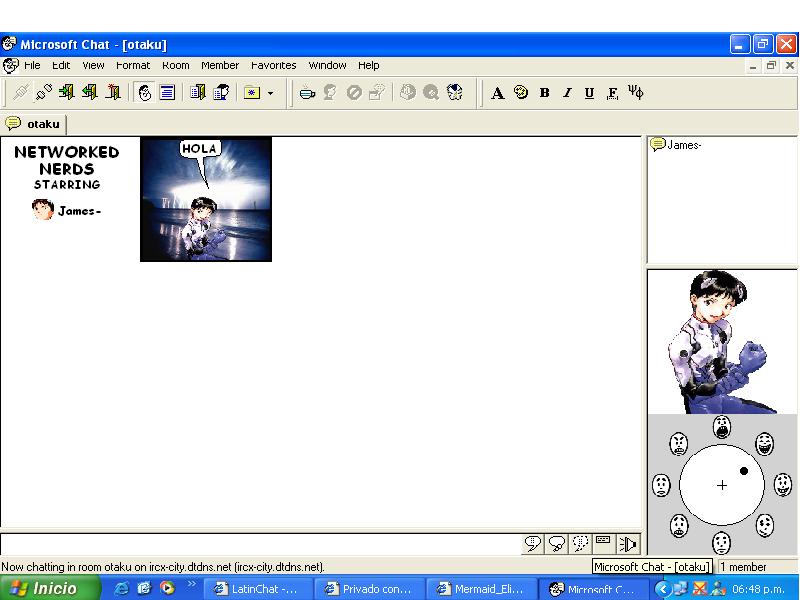800x600 pixels.
Task: Select James- in the member list
Action: point(676,145)
